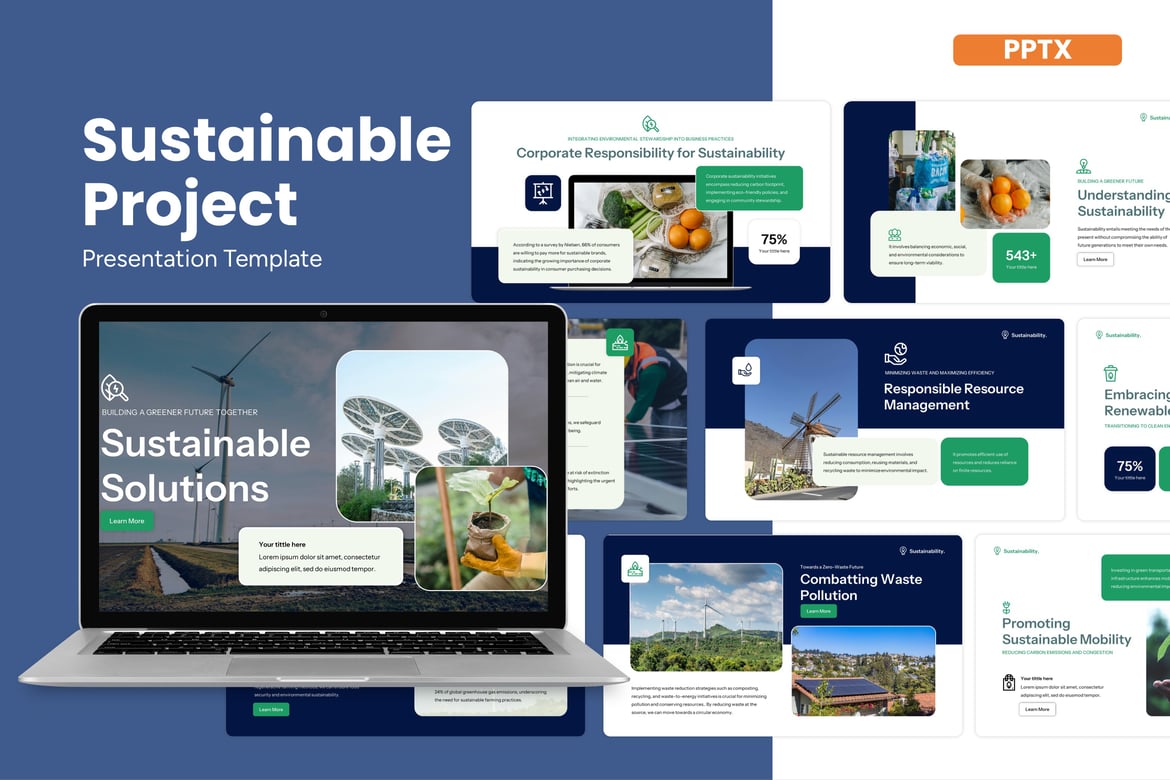
Task: Click the water drop icon on windmill slide
Action: coord(746,370)
